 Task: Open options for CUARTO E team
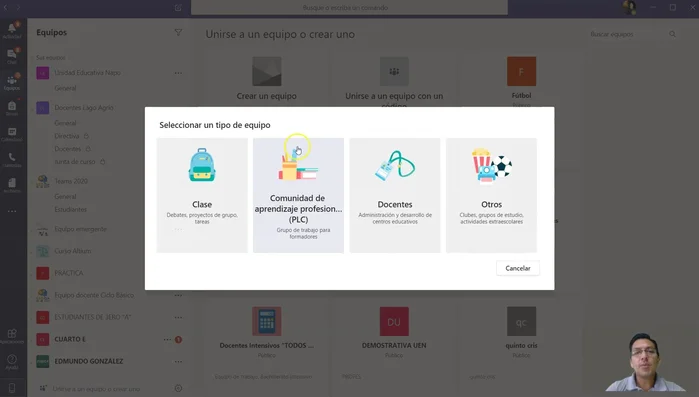pos(167,340)
